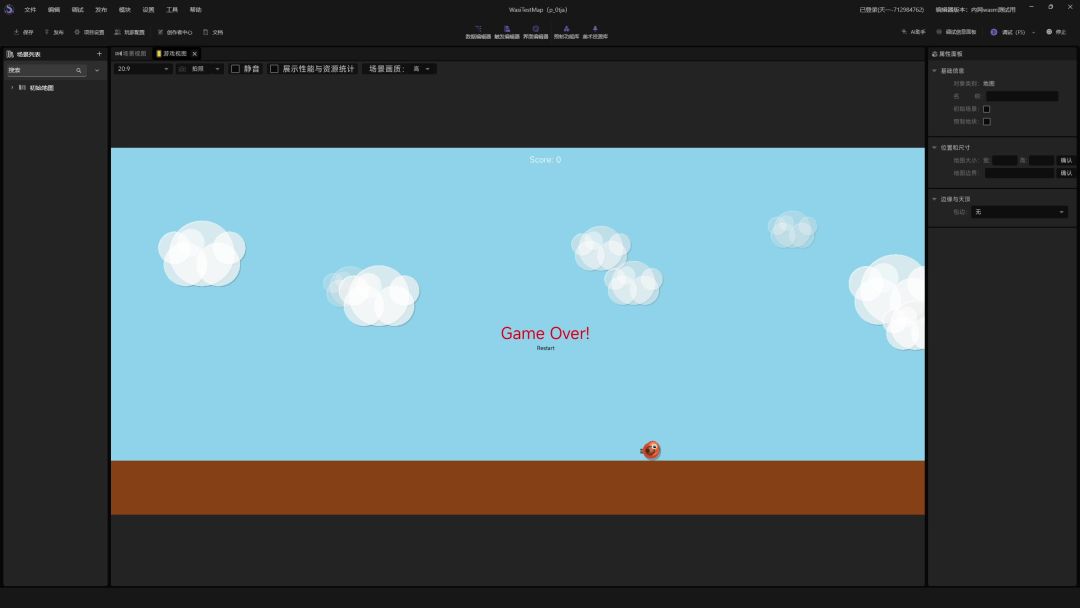The width and height of the screenshot is (1080, 608).
Task: Open the 20:9 aspect ratio dropdown
Action: [x=143, y=69]
